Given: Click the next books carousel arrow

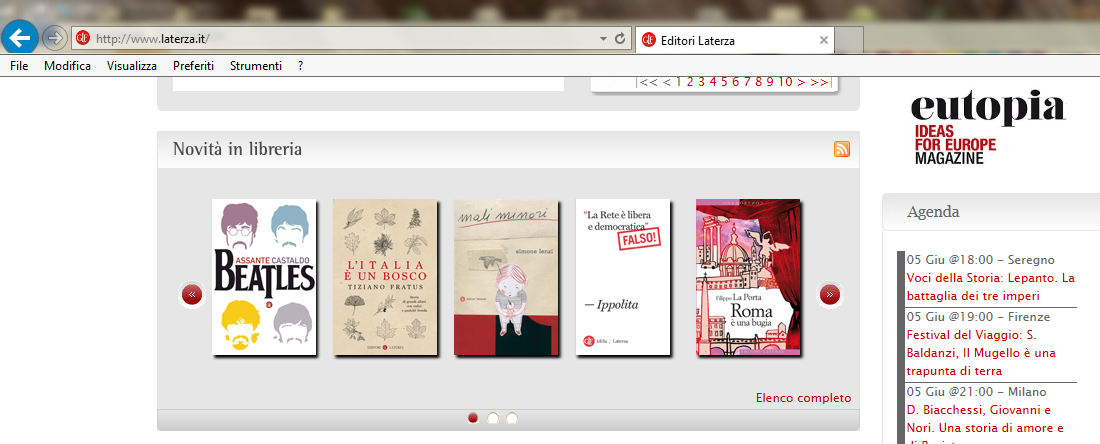Looking at the screenshot, I should (x=829, y=294).
